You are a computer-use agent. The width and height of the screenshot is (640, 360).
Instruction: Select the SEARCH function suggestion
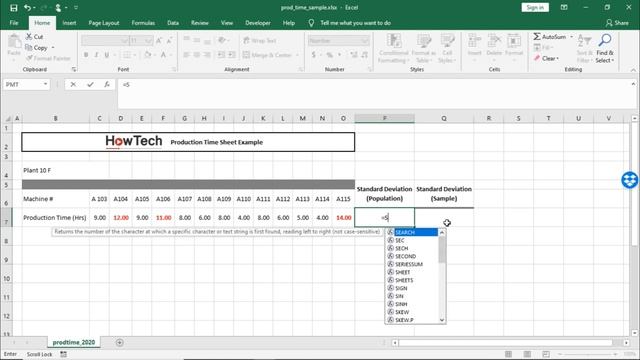tap(412, 232)
